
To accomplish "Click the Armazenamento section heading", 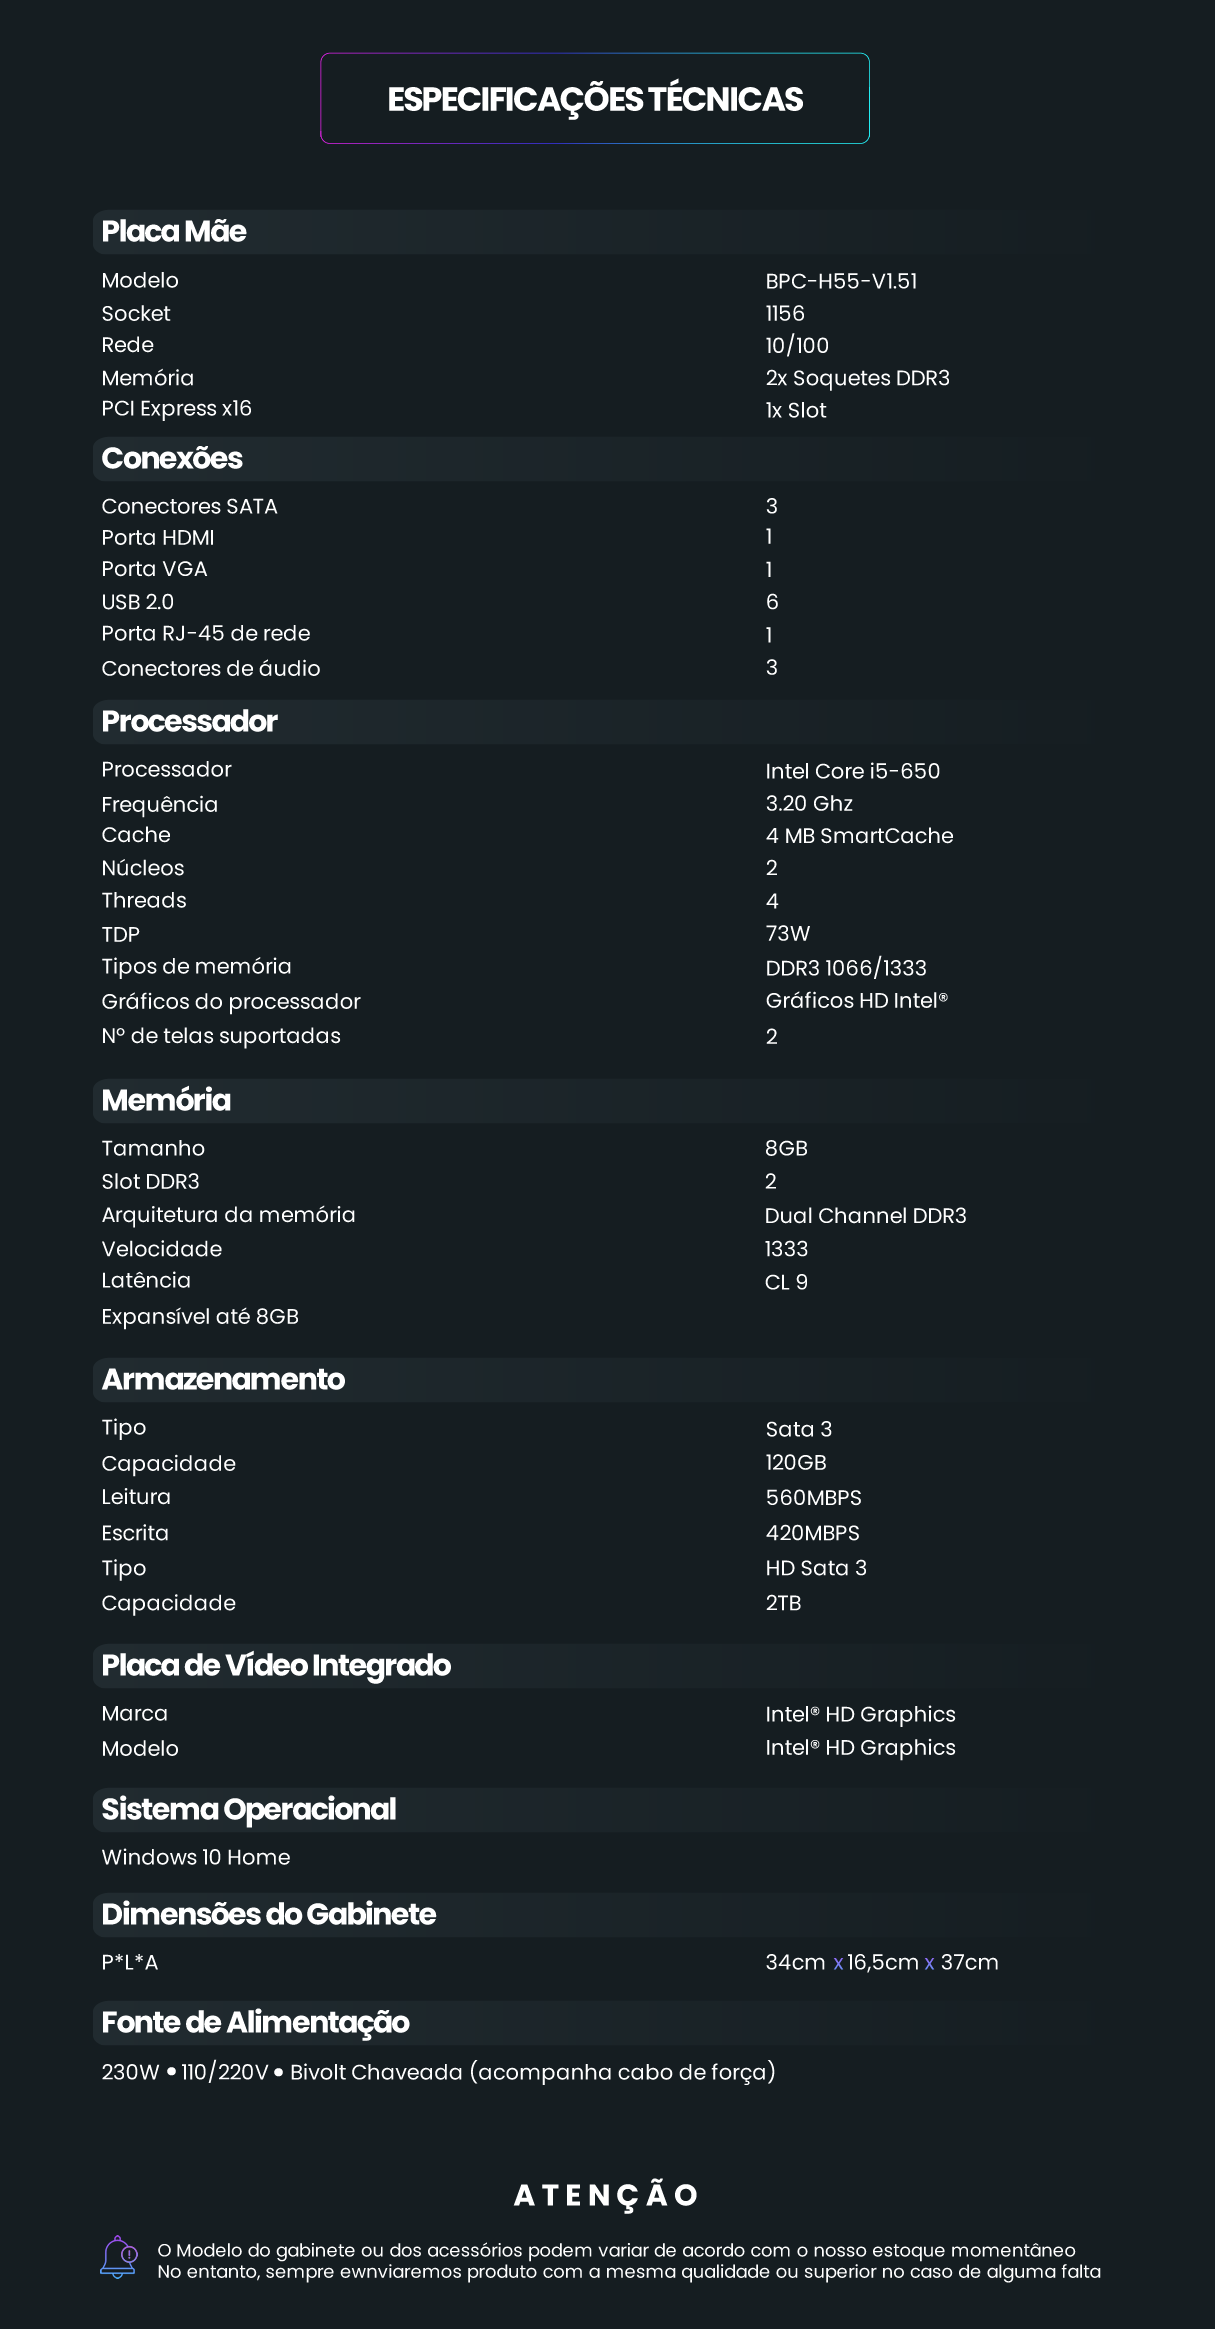I will [223, 1380].
